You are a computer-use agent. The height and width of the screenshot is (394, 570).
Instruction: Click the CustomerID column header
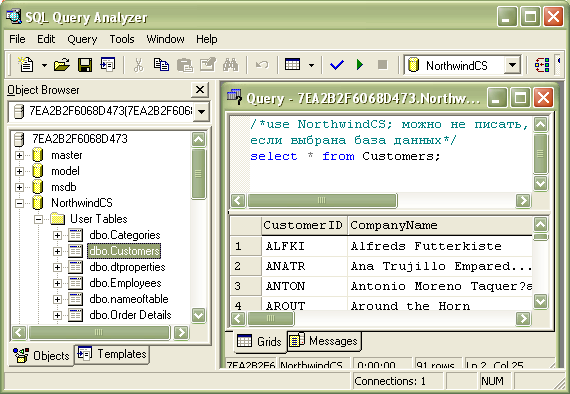coord(304,225)
